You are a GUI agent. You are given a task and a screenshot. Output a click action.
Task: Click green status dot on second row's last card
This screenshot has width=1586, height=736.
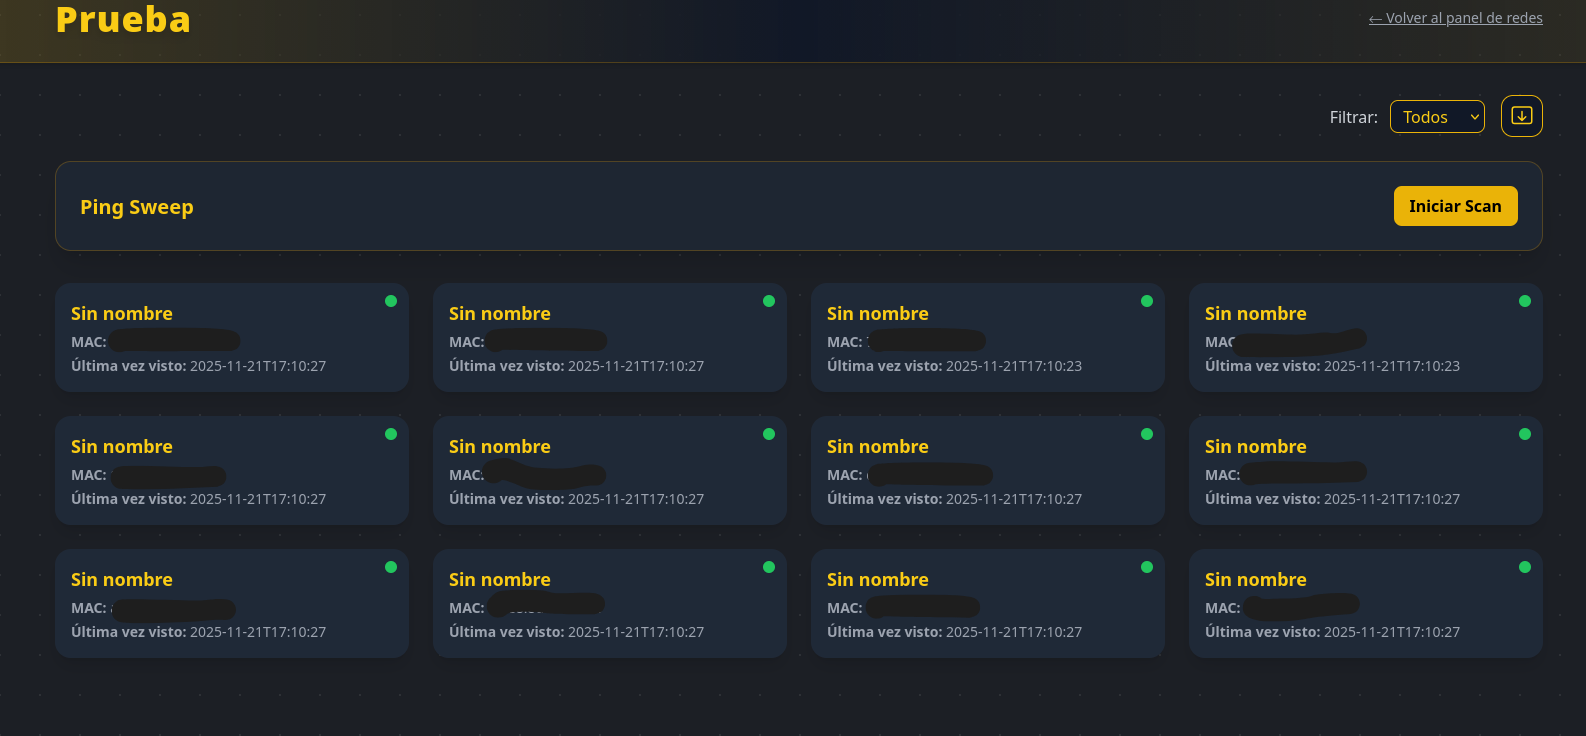tap(1525, 434)
